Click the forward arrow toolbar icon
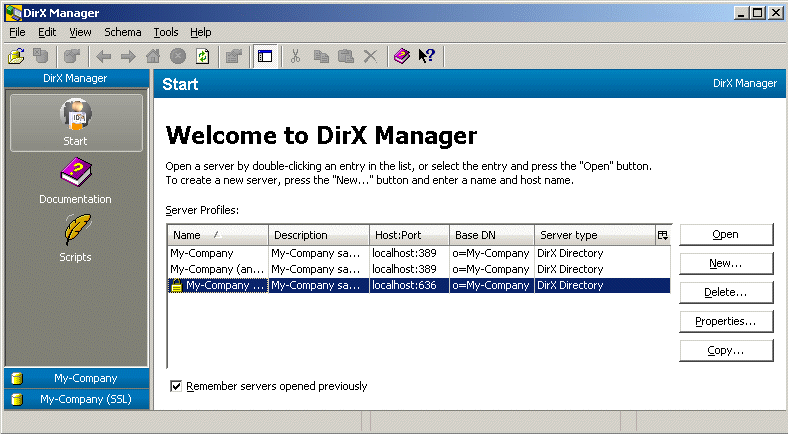The width and height of the screenshot is (788, 434). tap(128, 56)
